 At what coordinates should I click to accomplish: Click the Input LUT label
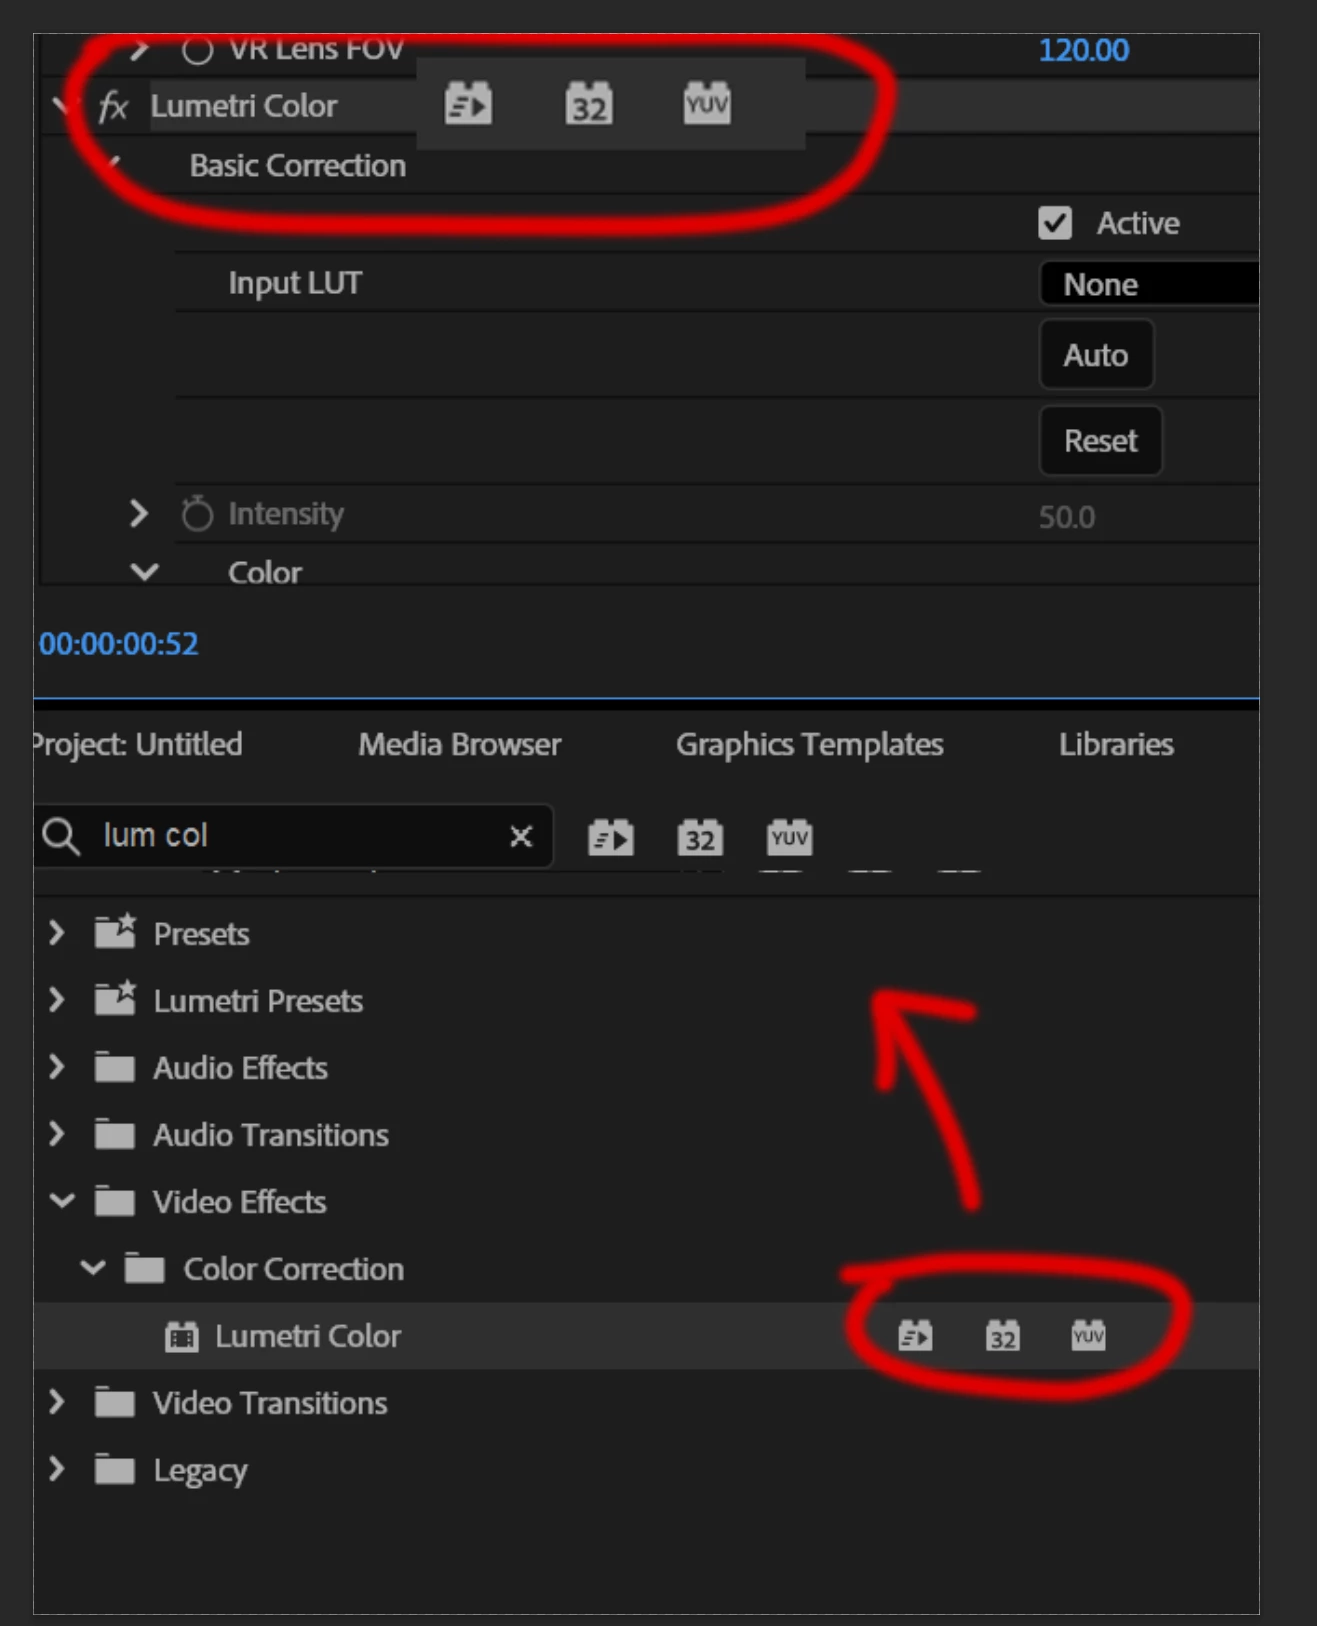click(x=295, y=283)
